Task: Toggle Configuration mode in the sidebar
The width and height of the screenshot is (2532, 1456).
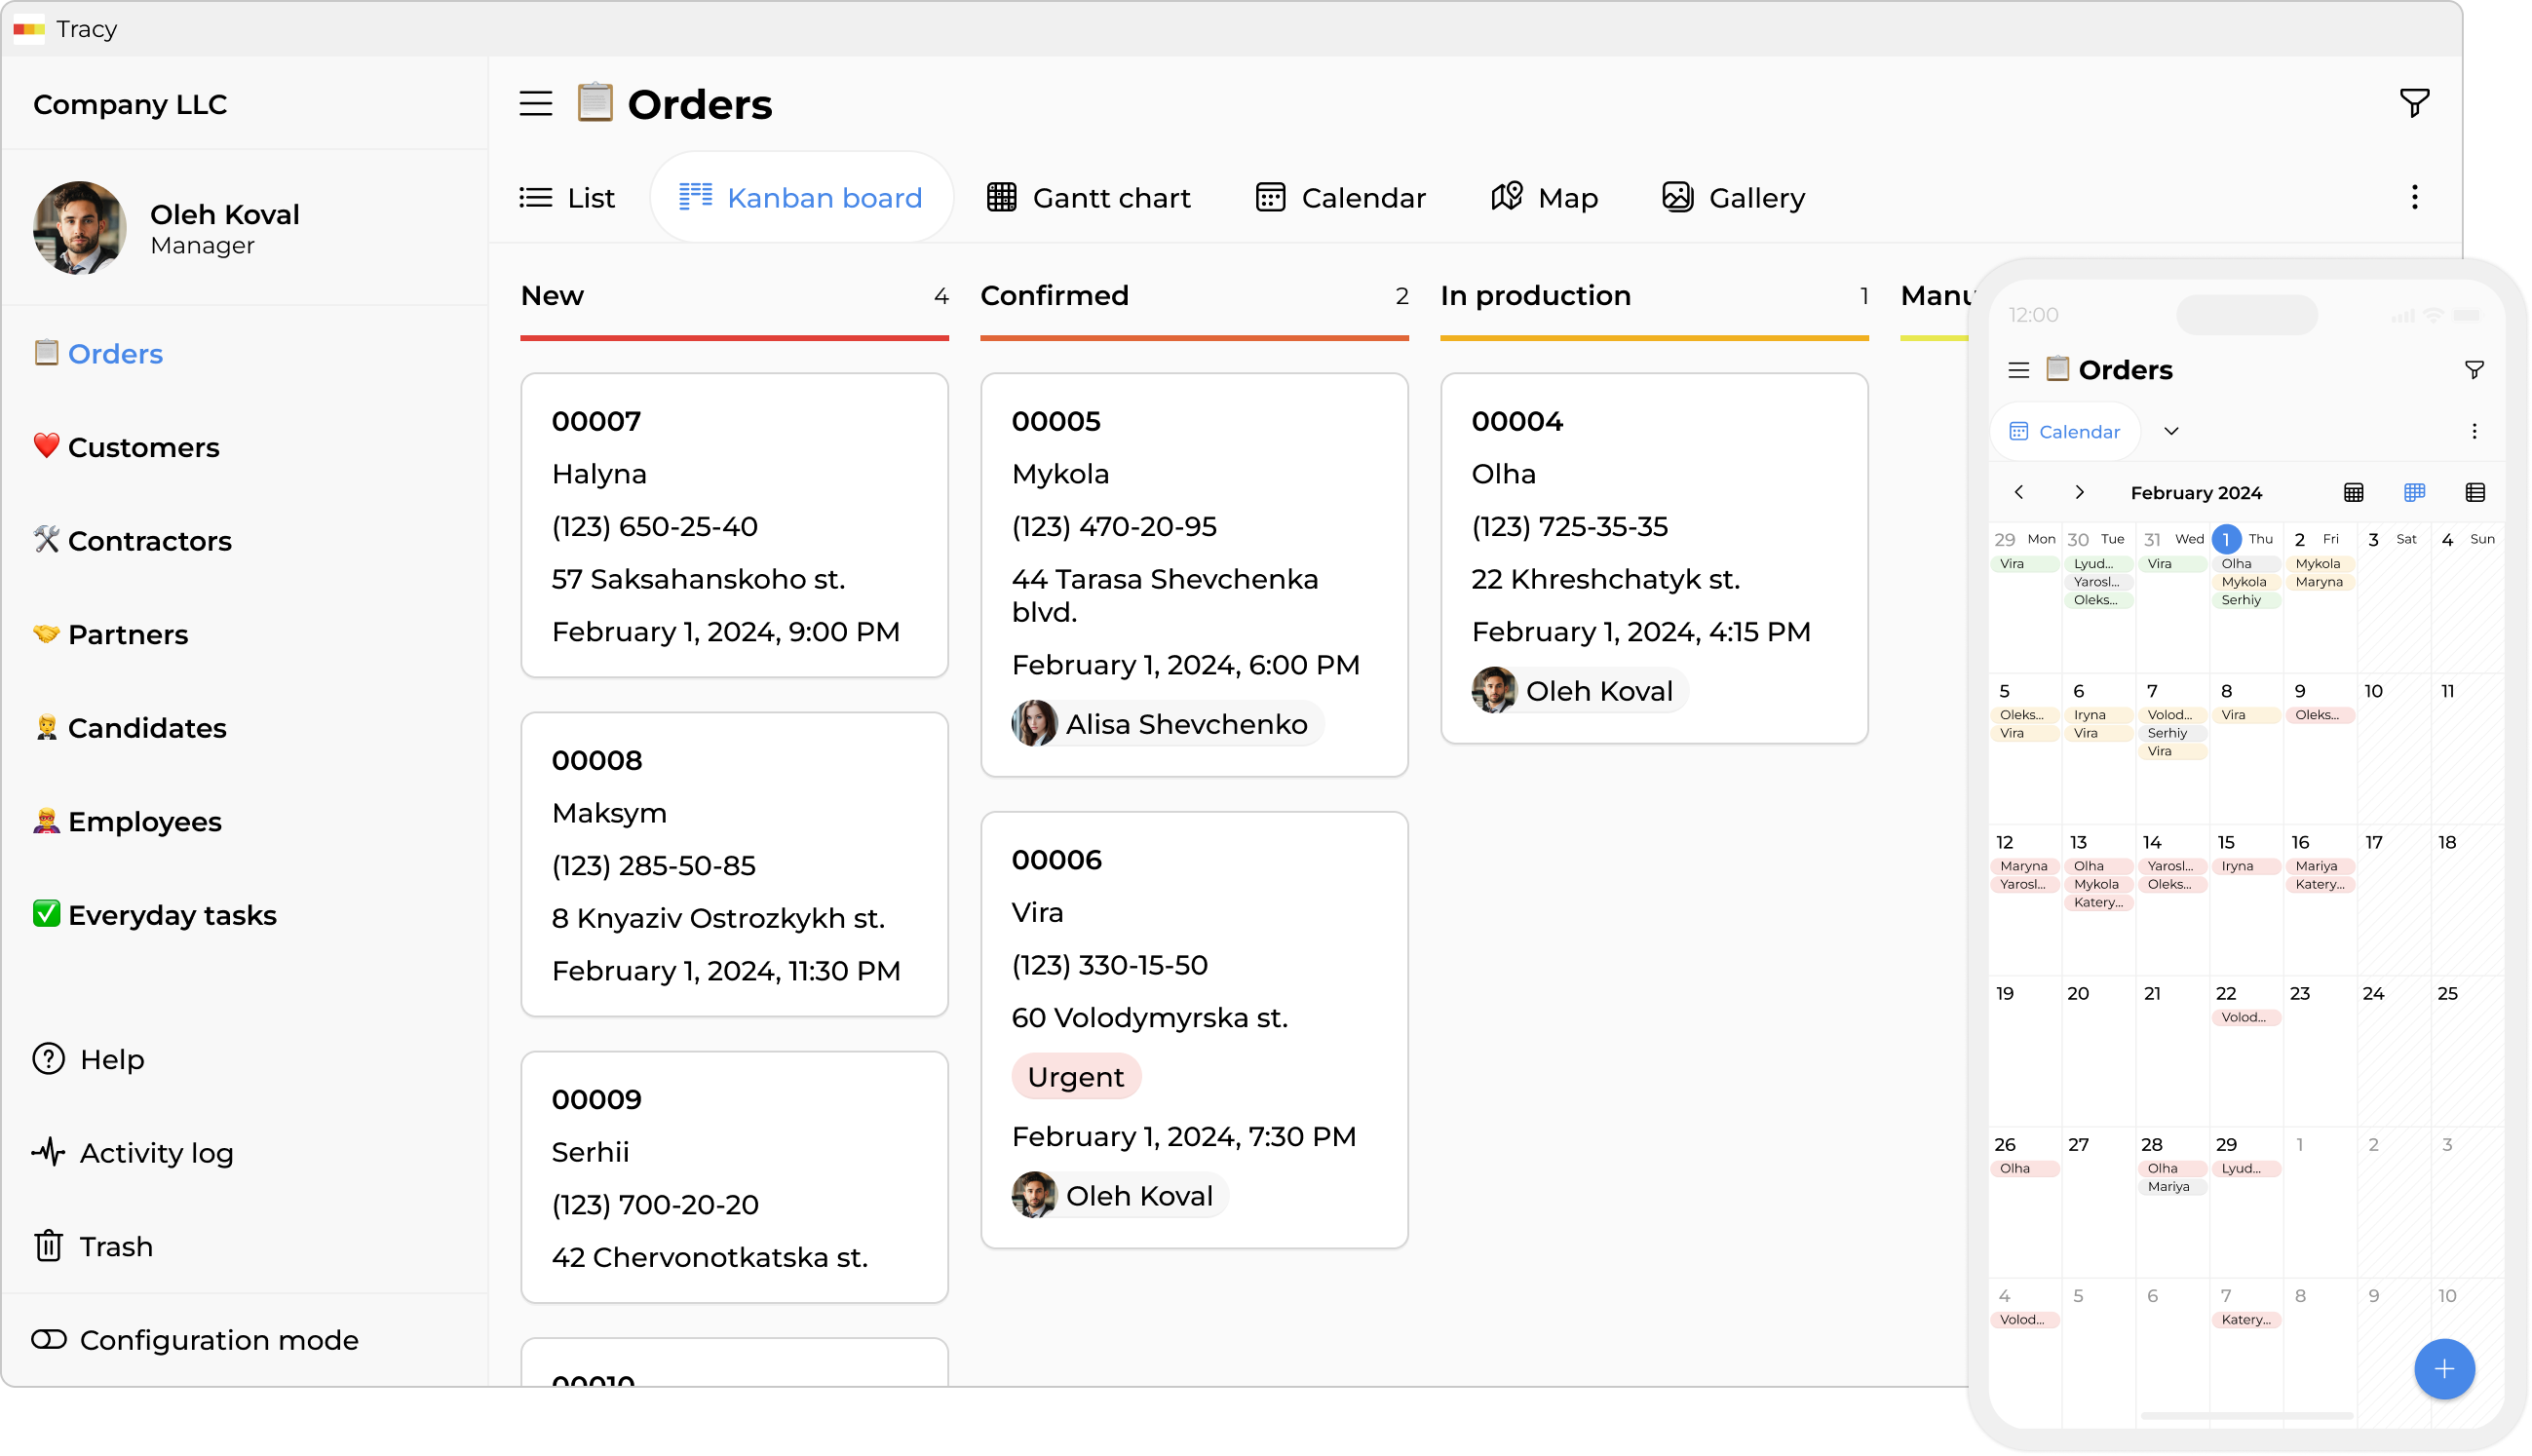Action: pyautogui.click(x=196, y=1339)
